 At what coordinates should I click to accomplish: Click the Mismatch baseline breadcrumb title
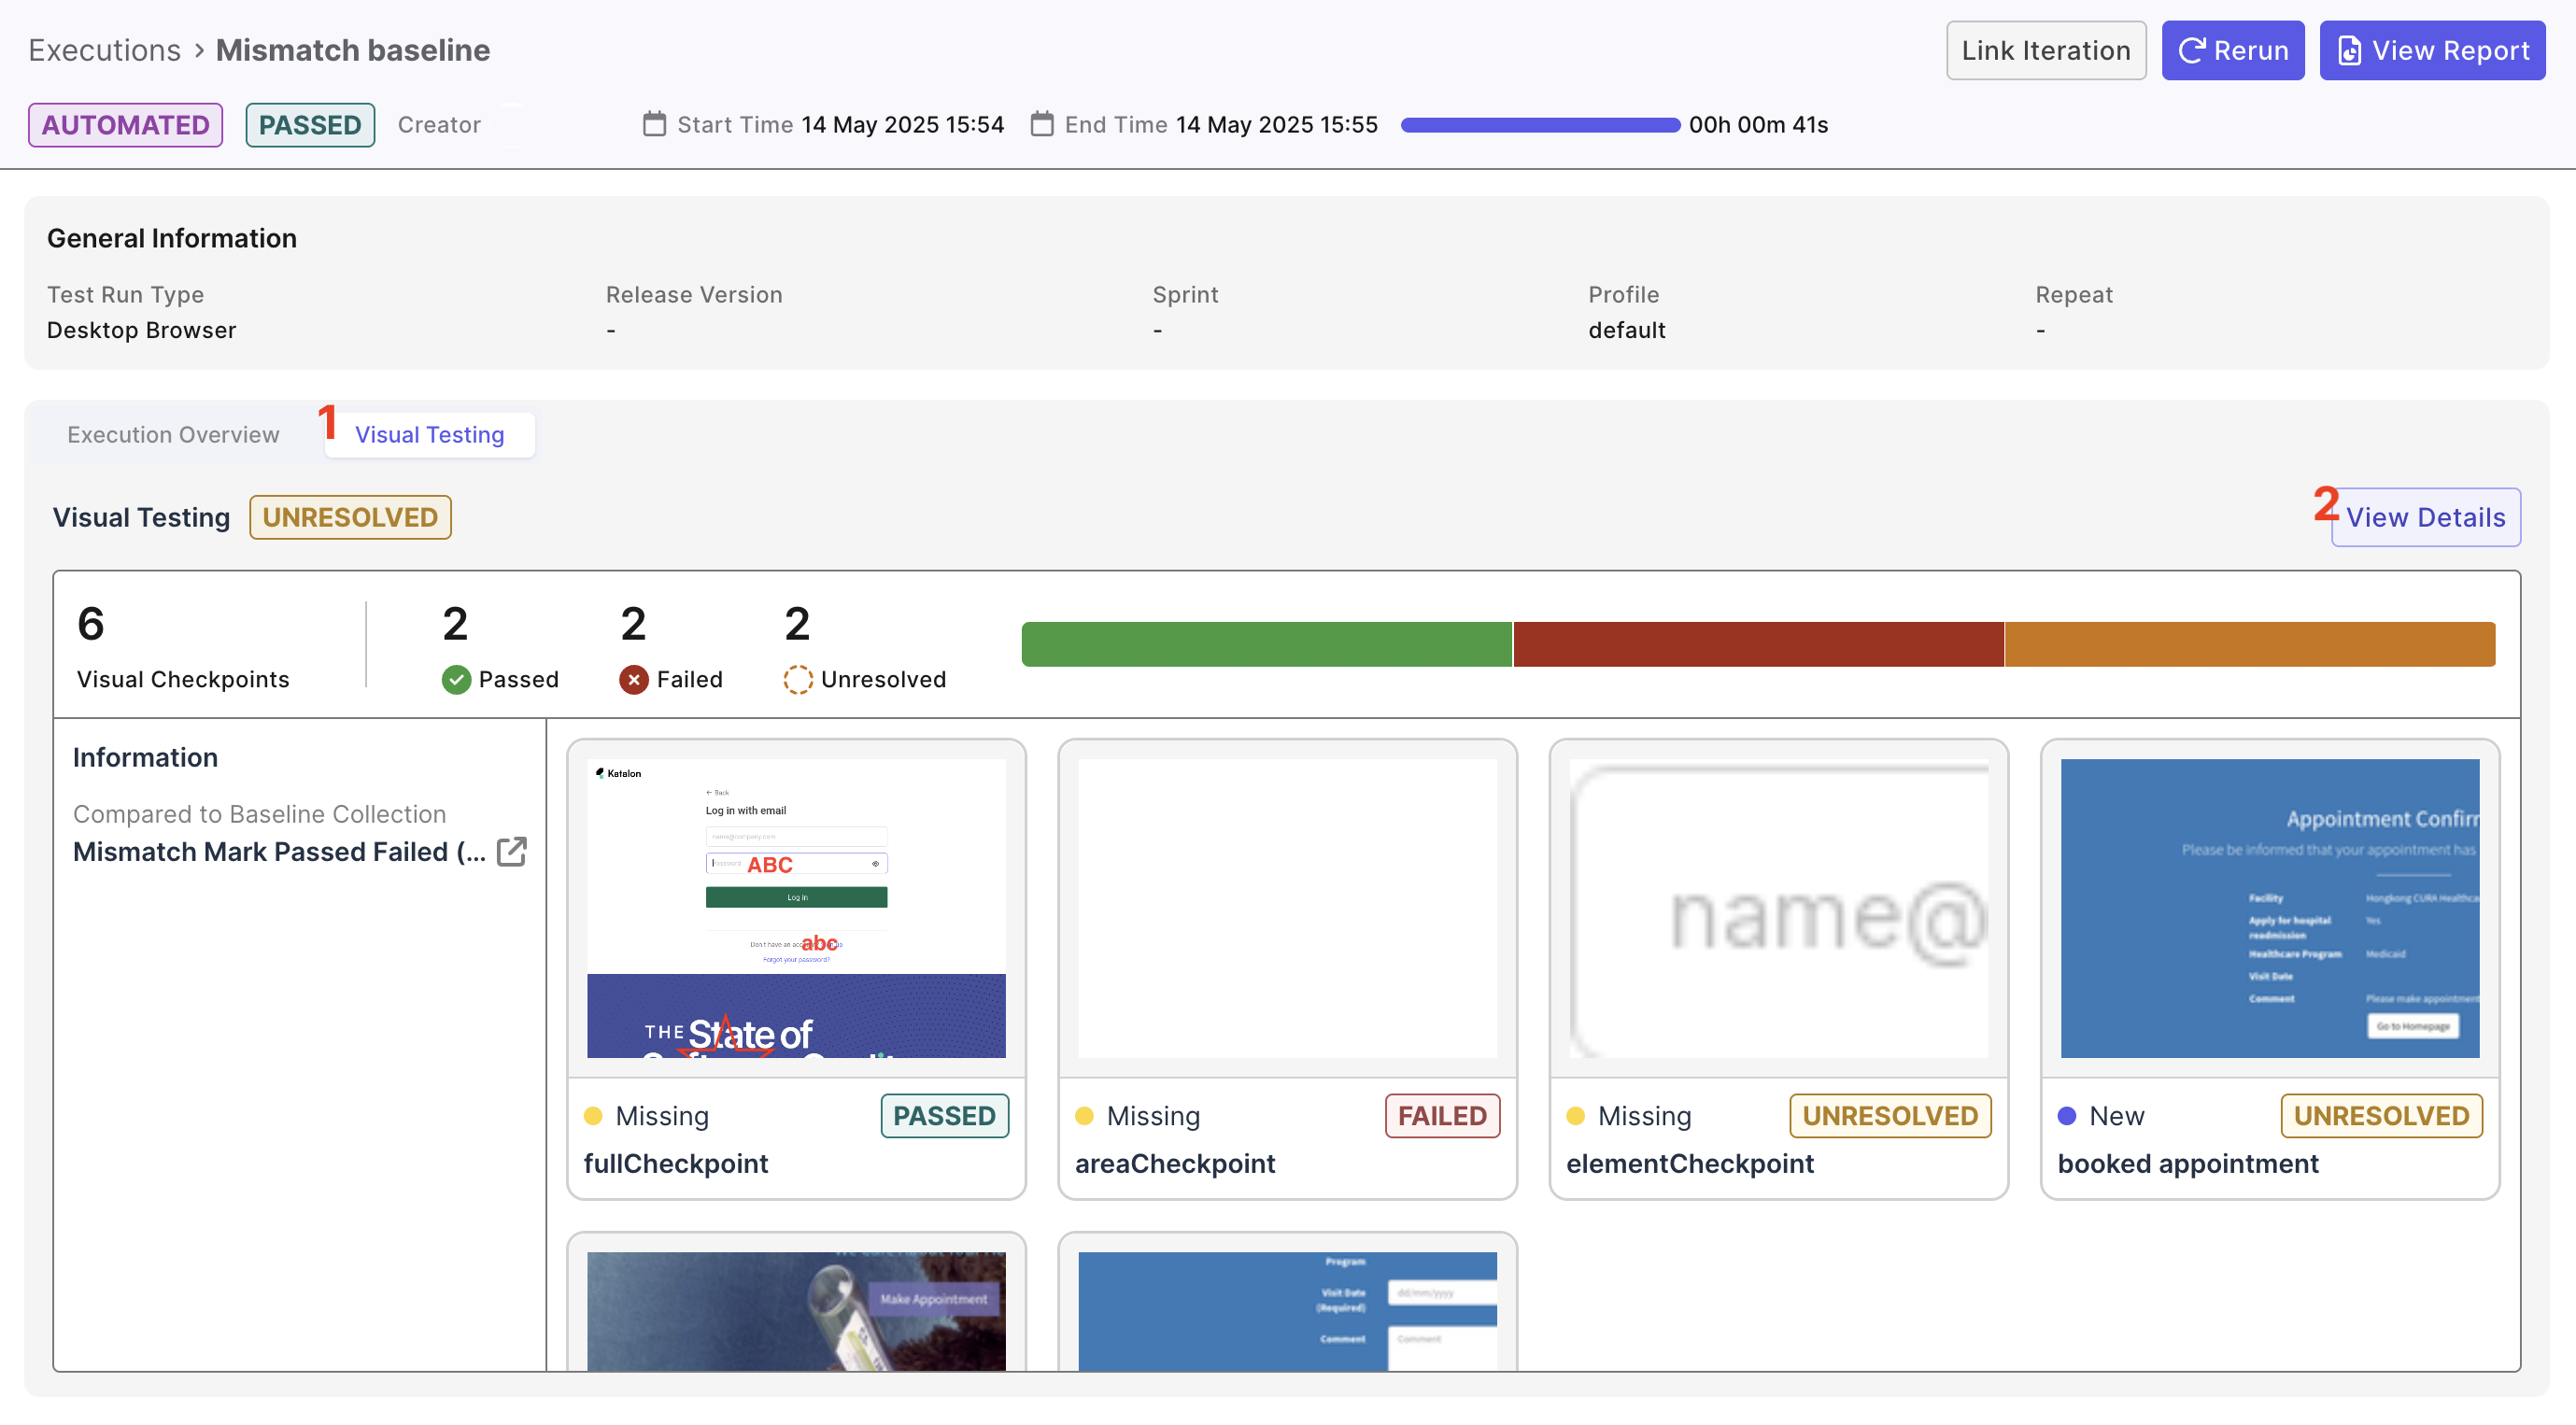(353, 50)
